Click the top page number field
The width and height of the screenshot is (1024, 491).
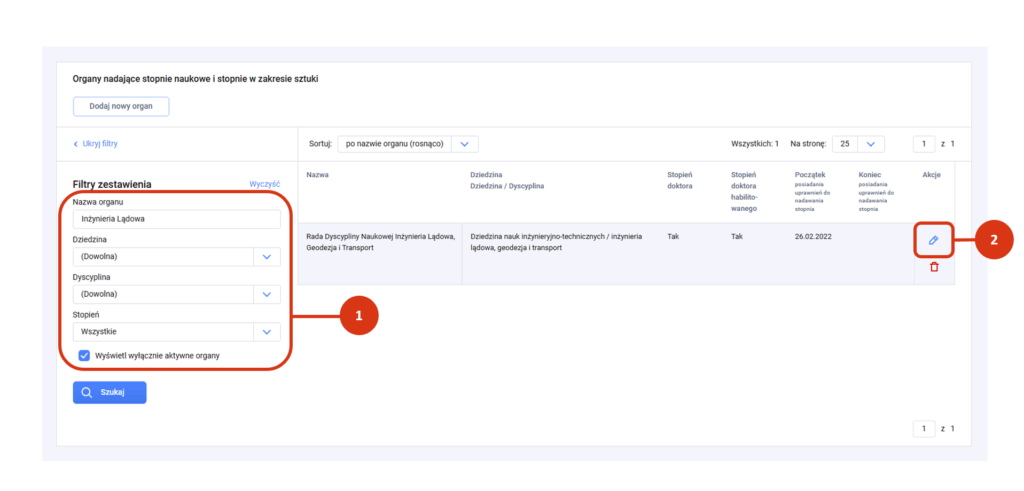point(924,144)
